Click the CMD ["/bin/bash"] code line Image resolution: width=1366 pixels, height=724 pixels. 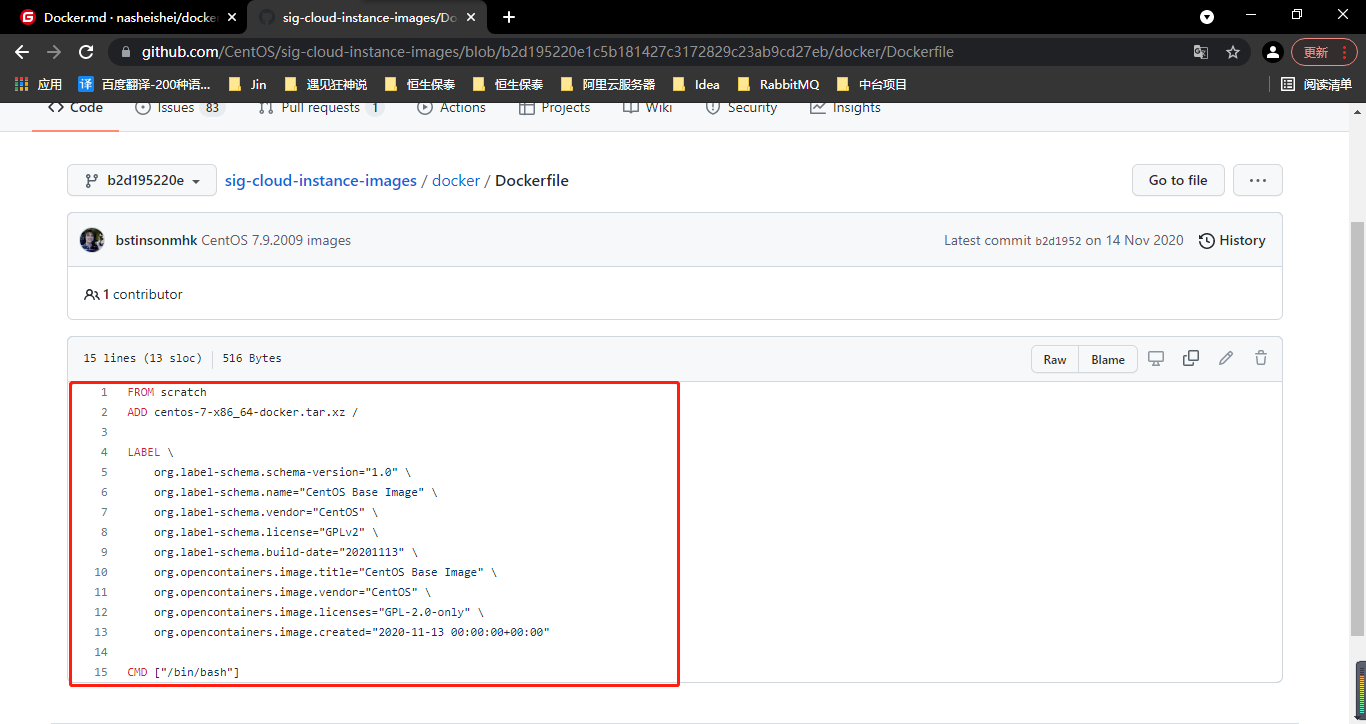pos(183,672)
